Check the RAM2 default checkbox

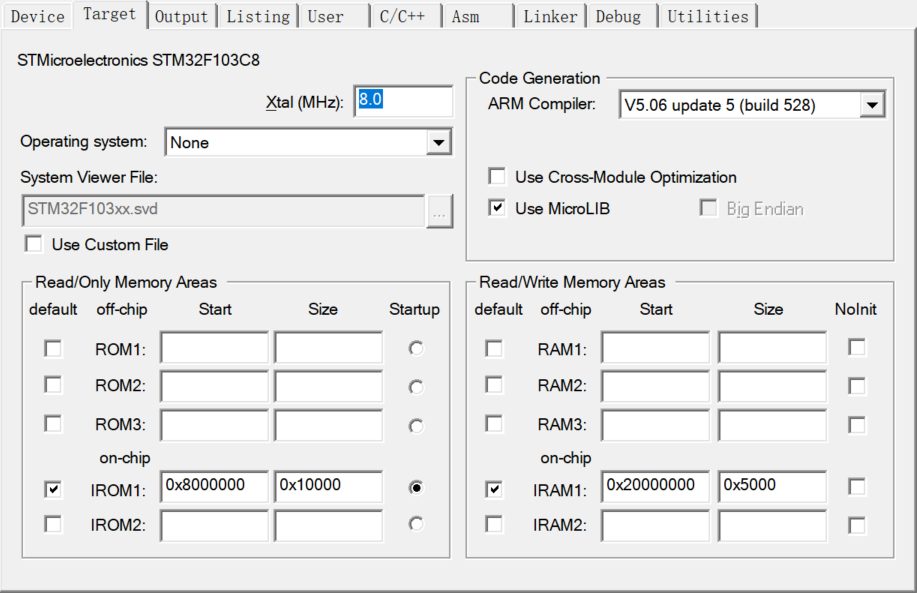[494, 385]
